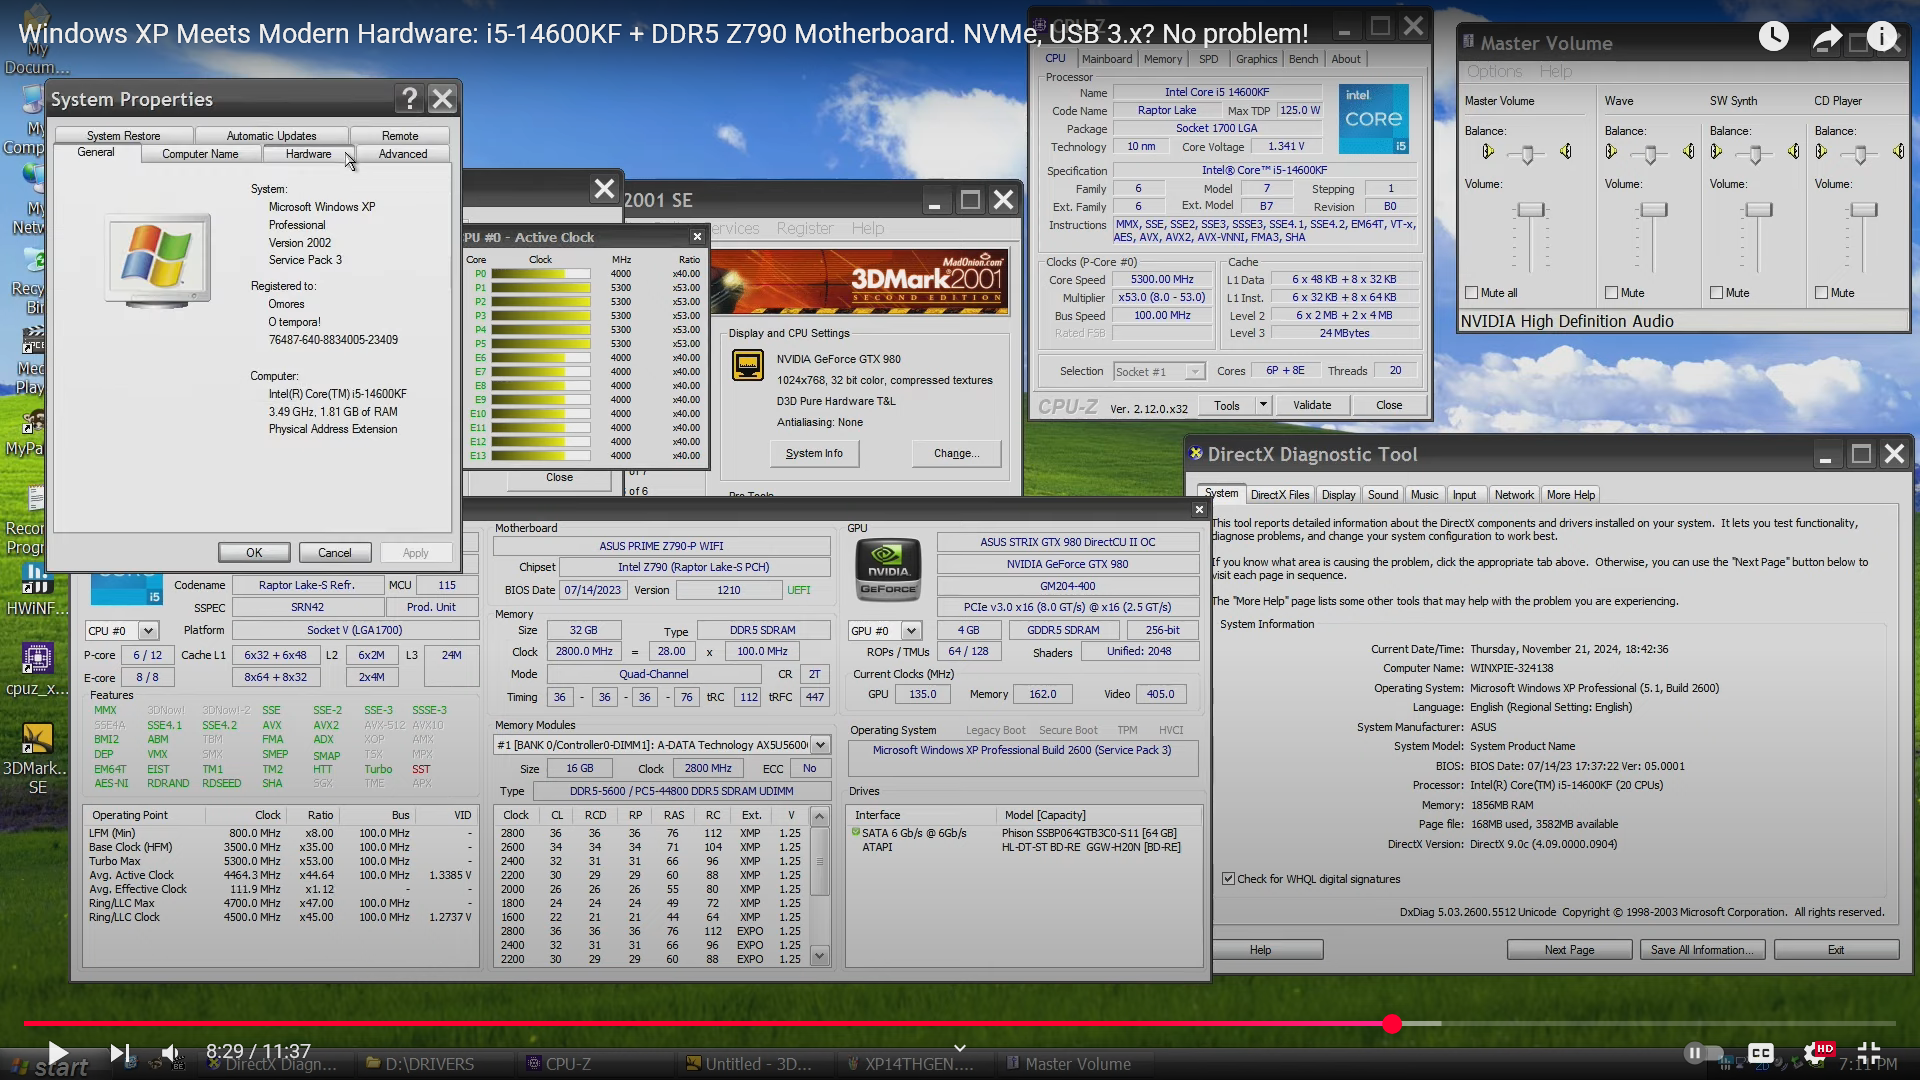
Task: Select Computer Name tab
Action: coord(200,154)
